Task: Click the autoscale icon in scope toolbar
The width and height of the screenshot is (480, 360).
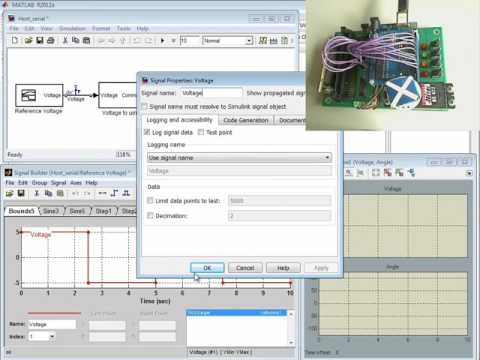Action: tap(376, 172)
